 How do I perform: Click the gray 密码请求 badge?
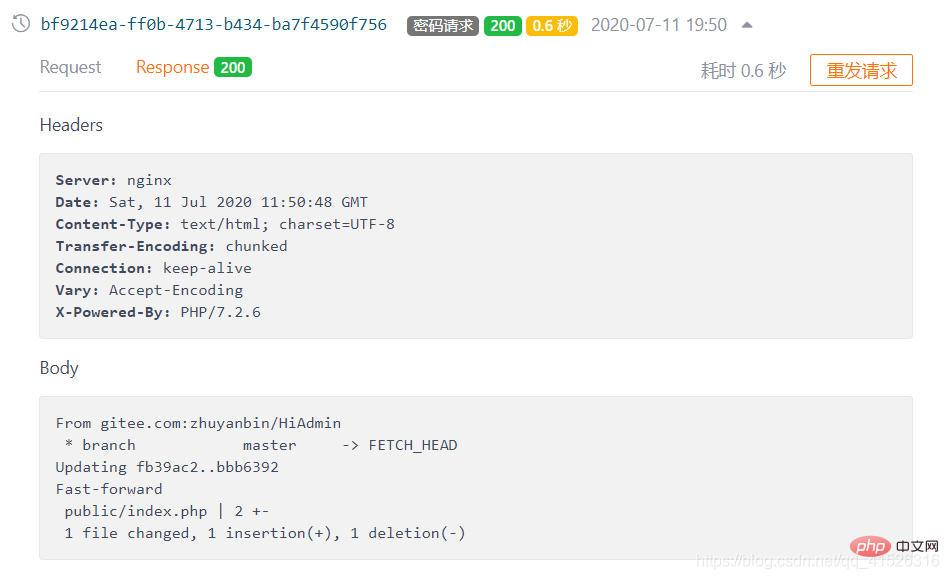tap(442, 25)
